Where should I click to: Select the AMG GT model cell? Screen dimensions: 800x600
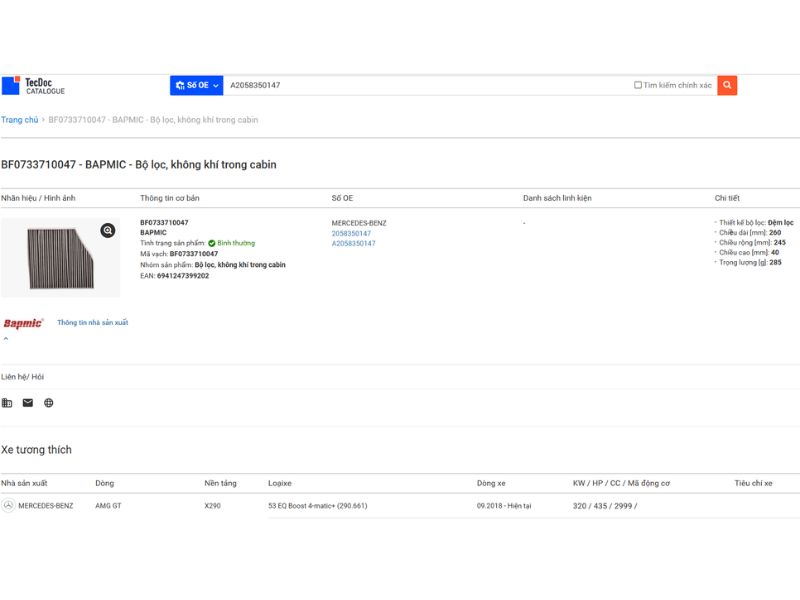pyautogui.click(x=108, y=506)
